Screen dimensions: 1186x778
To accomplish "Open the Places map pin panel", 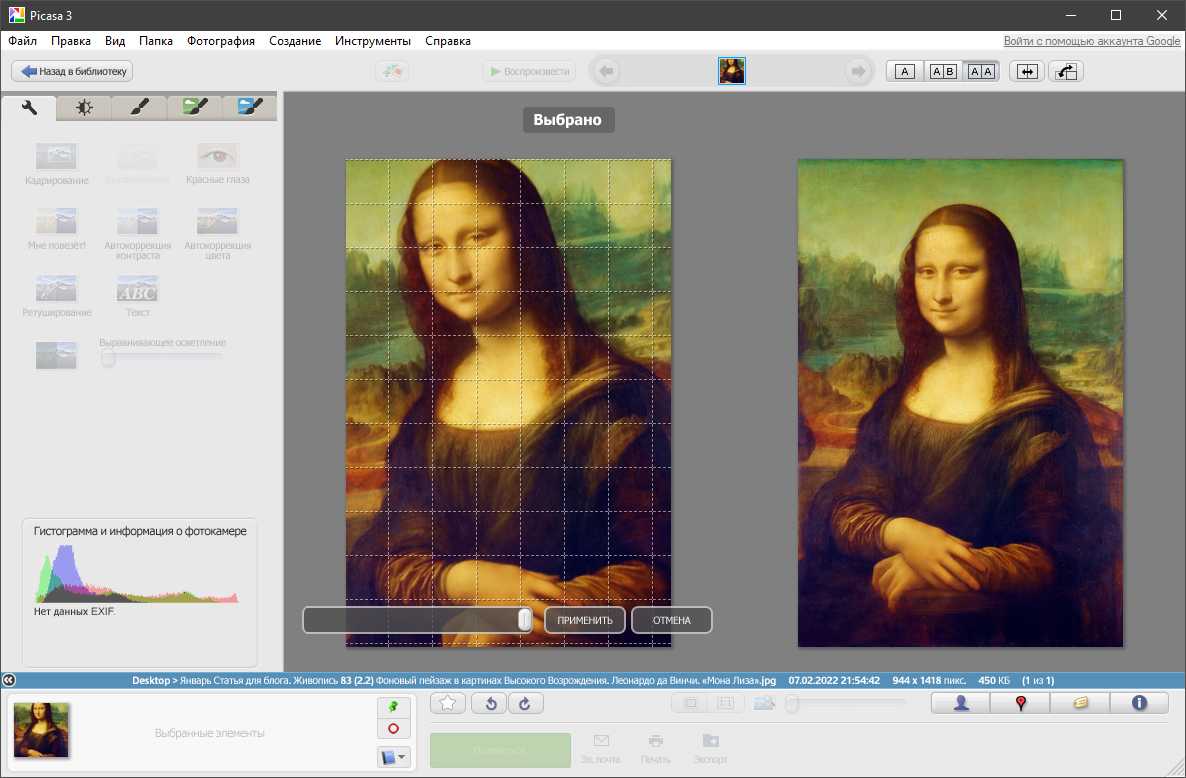I will tap(1020, 703).
